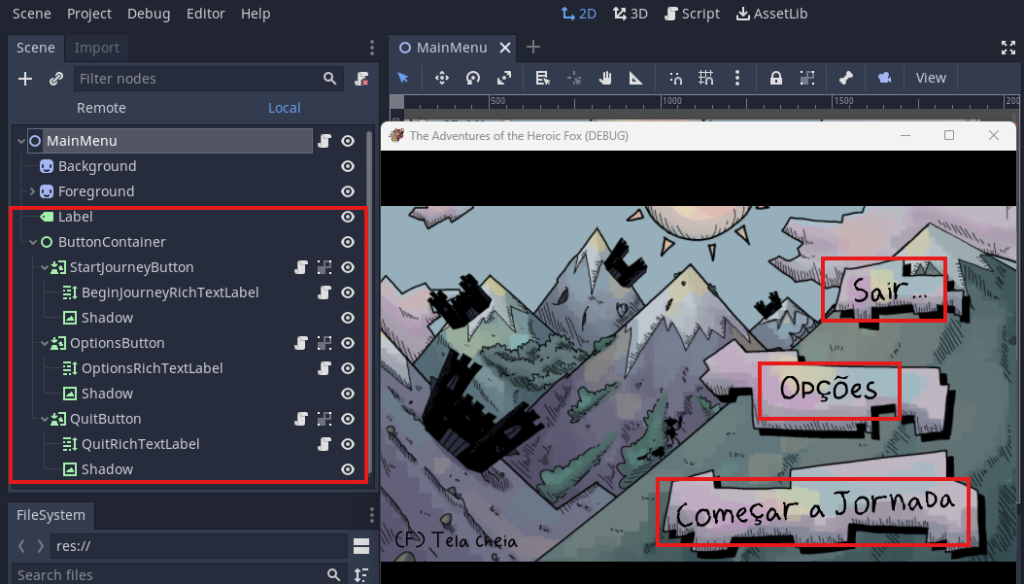Image resolution: width=1024 pixels, height=584 pixels.
Task: Enable the Pan Mode hand tool
Action: (x=605, y=78)
